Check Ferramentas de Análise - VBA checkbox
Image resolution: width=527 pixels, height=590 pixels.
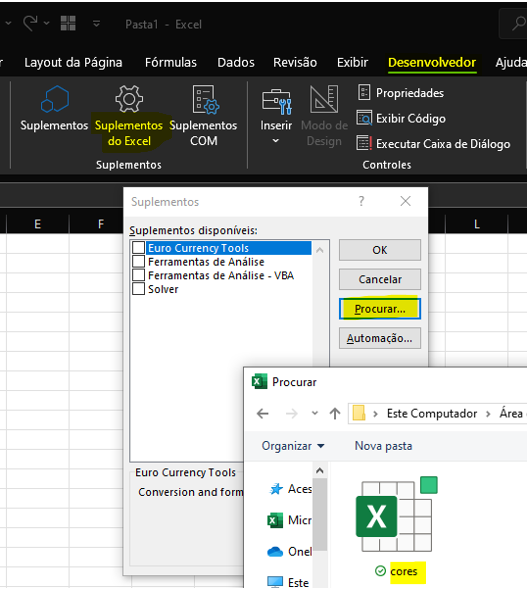coord(138,275)
